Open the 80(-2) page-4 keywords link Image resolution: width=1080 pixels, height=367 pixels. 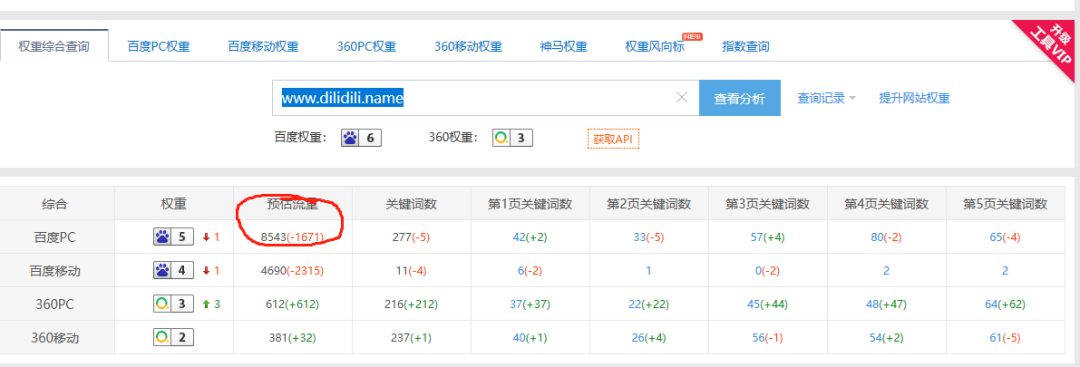886,238
